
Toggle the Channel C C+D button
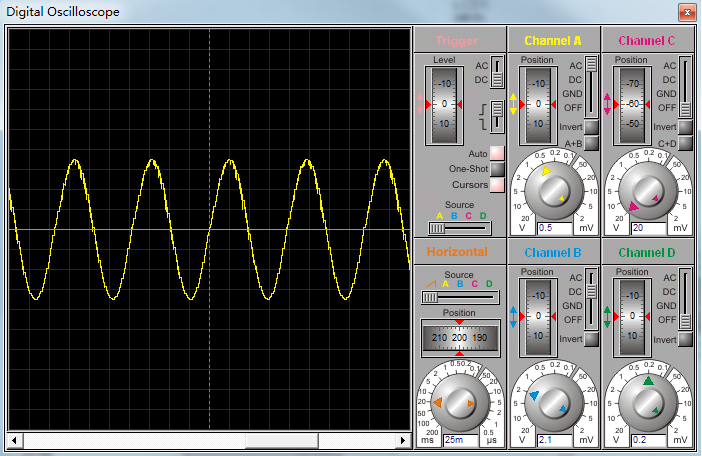tap(685, 143)
